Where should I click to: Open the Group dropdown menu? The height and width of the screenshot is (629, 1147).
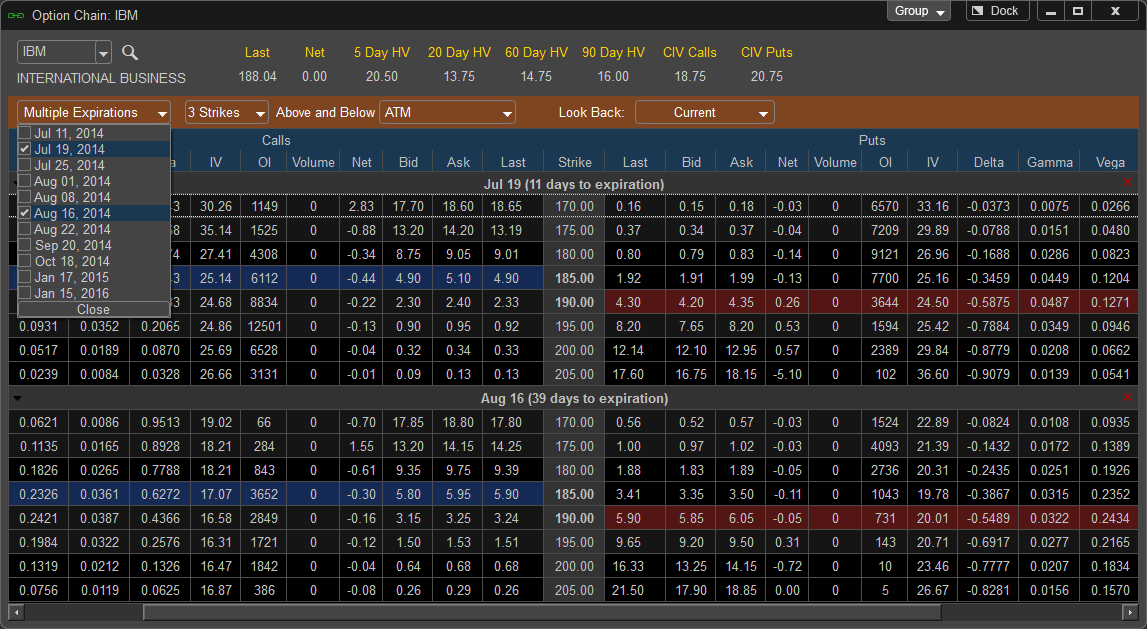(x=919, y=11)
